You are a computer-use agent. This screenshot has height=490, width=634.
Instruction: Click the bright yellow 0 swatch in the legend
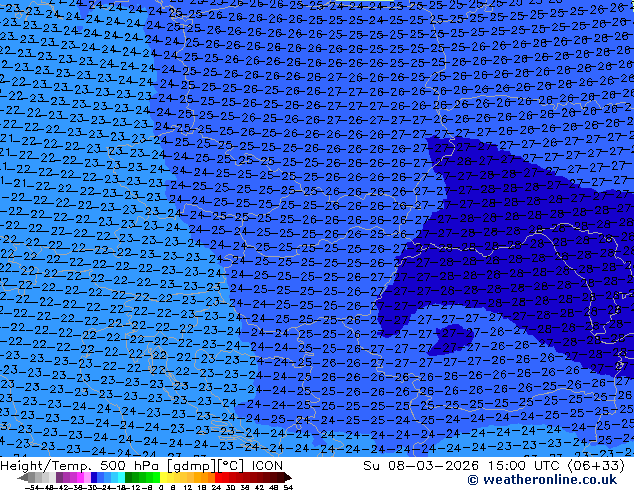click(163, 477)
